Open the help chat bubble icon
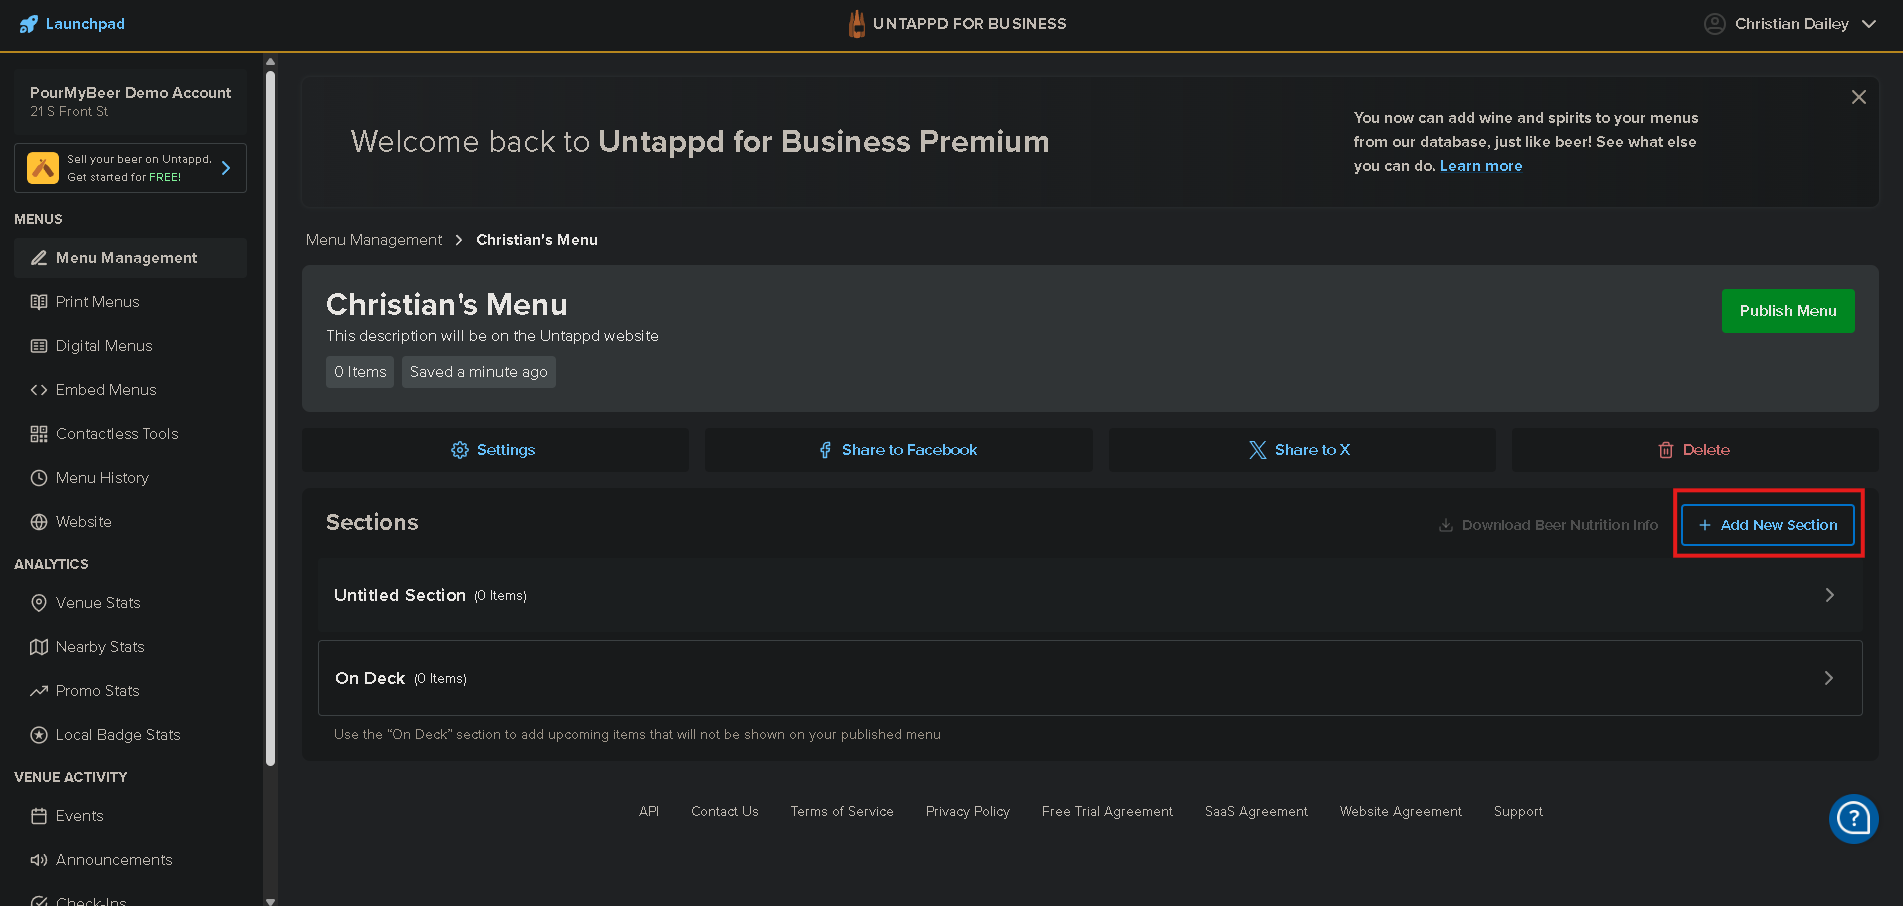 1854,819
